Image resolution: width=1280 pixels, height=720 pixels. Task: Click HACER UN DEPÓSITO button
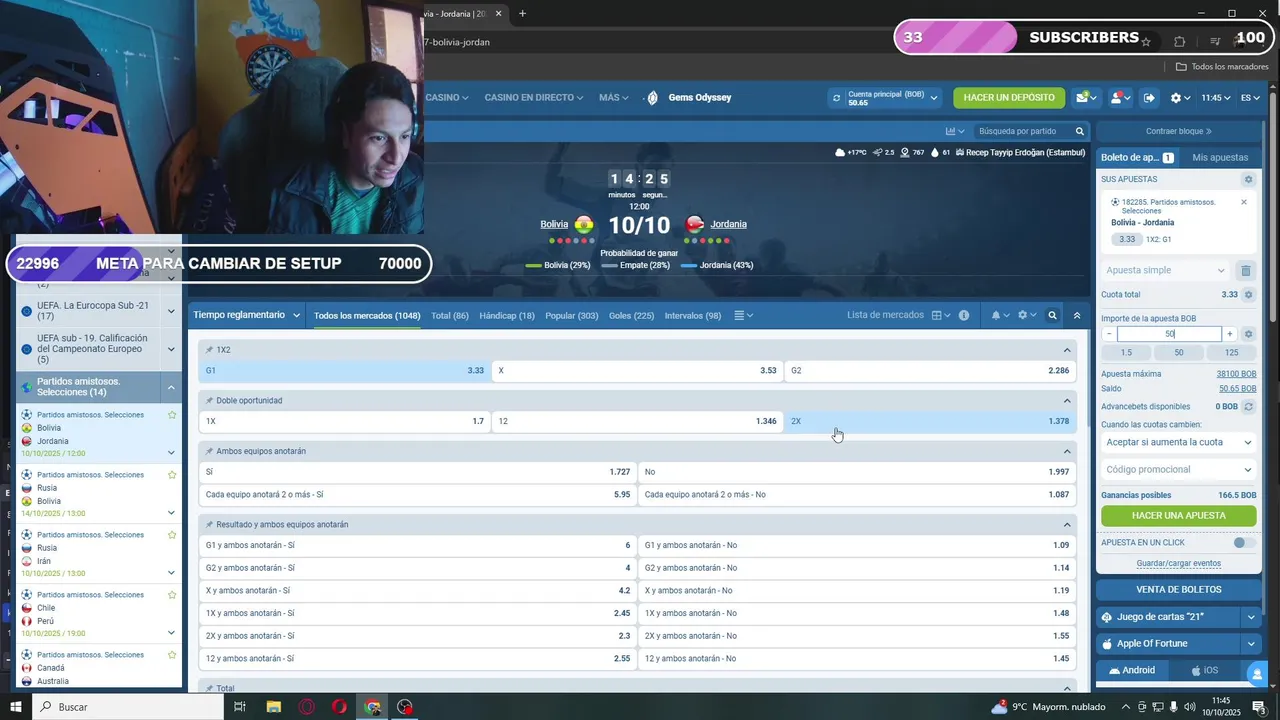click(1009, 98)
